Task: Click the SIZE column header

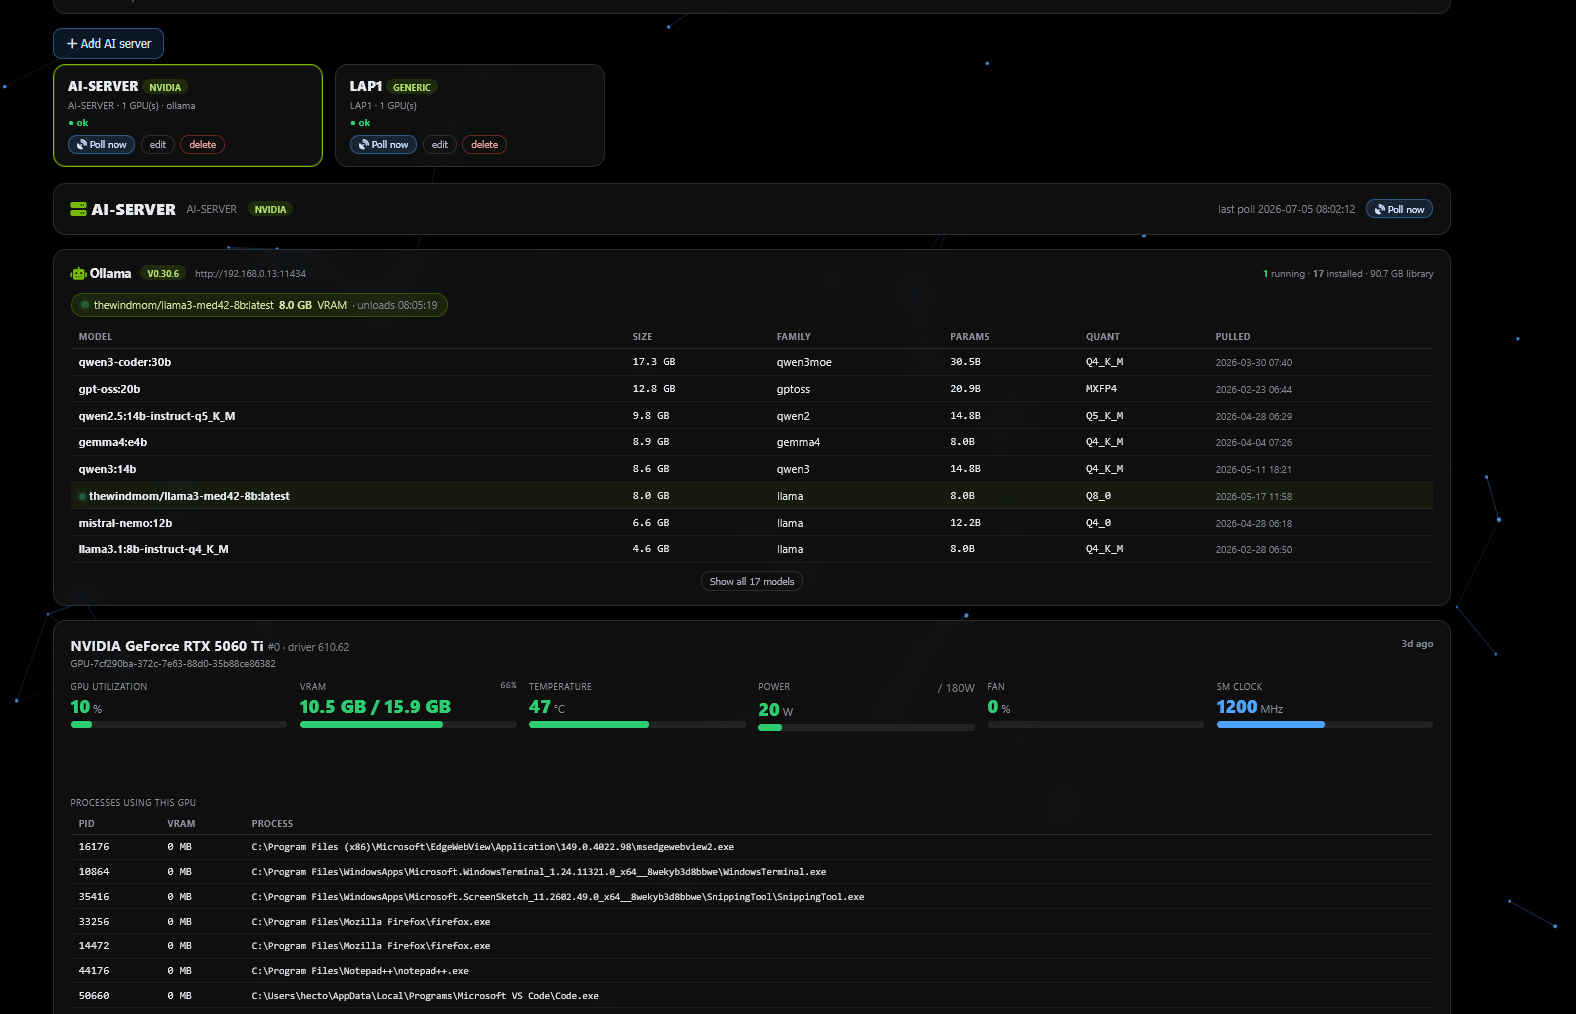Action: [642, 337]
